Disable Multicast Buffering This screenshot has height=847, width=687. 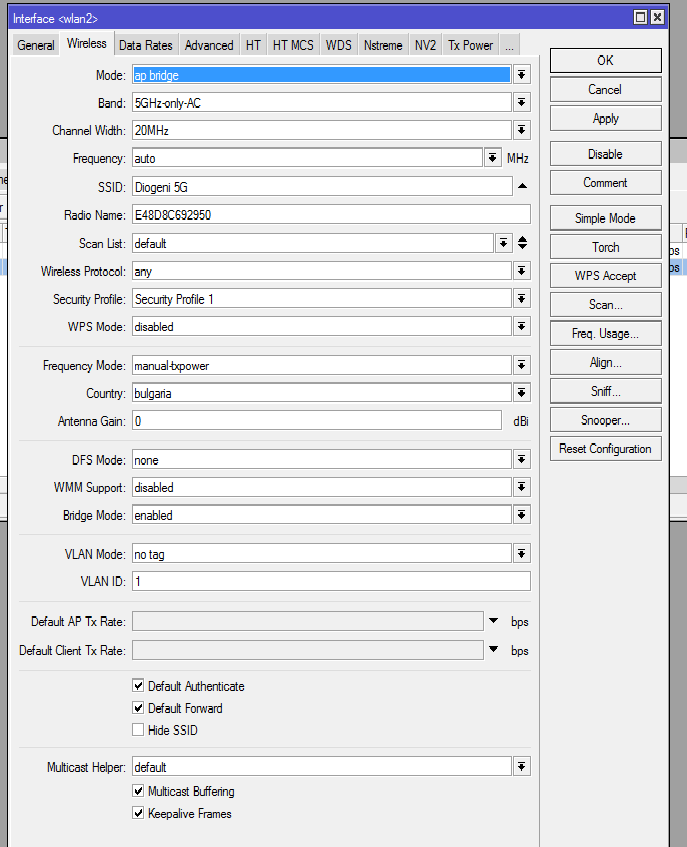click(138, 790)
